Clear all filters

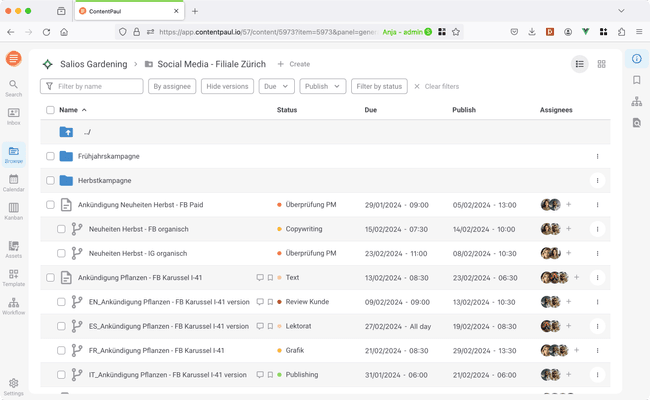(437, 86)
